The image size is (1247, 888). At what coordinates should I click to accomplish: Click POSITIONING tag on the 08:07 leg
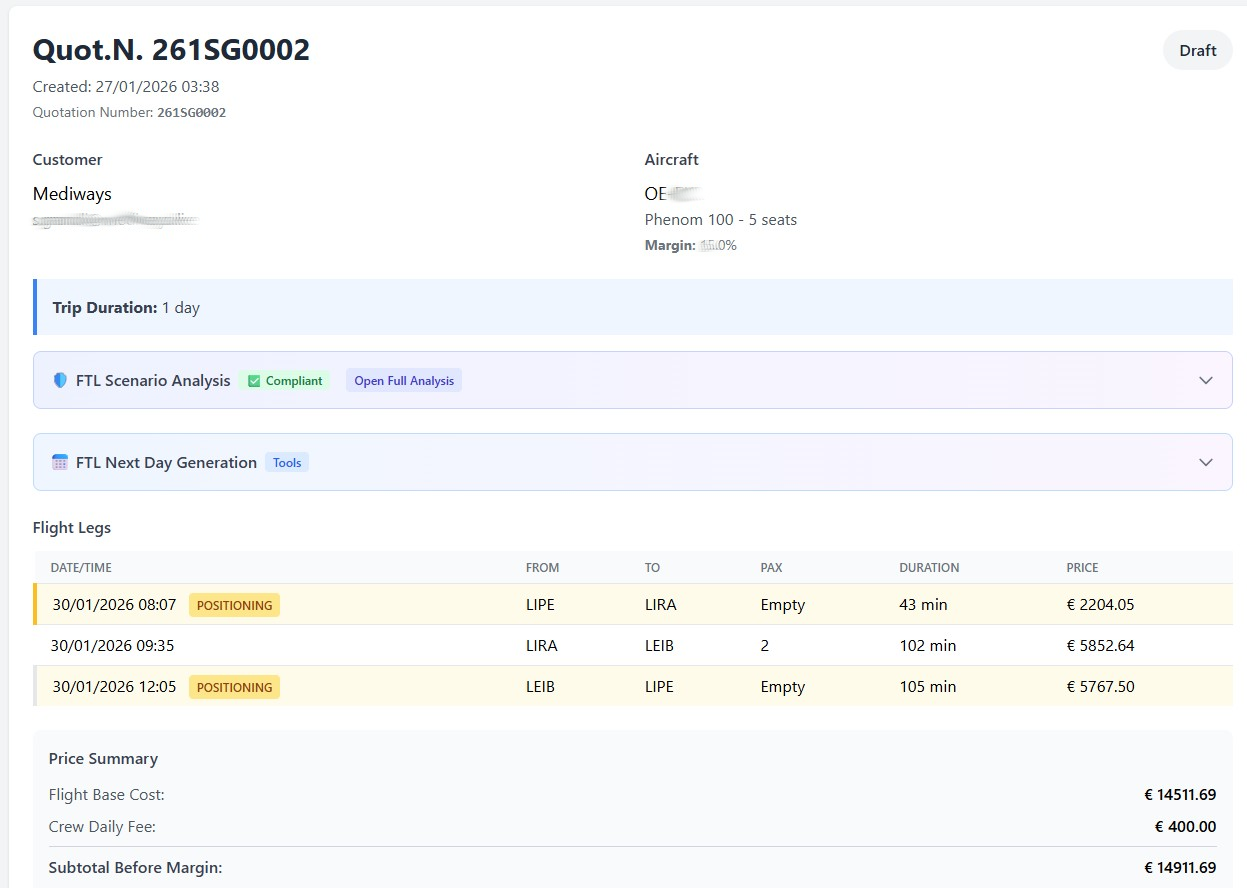pyautogui.click(x=234, y=605)
